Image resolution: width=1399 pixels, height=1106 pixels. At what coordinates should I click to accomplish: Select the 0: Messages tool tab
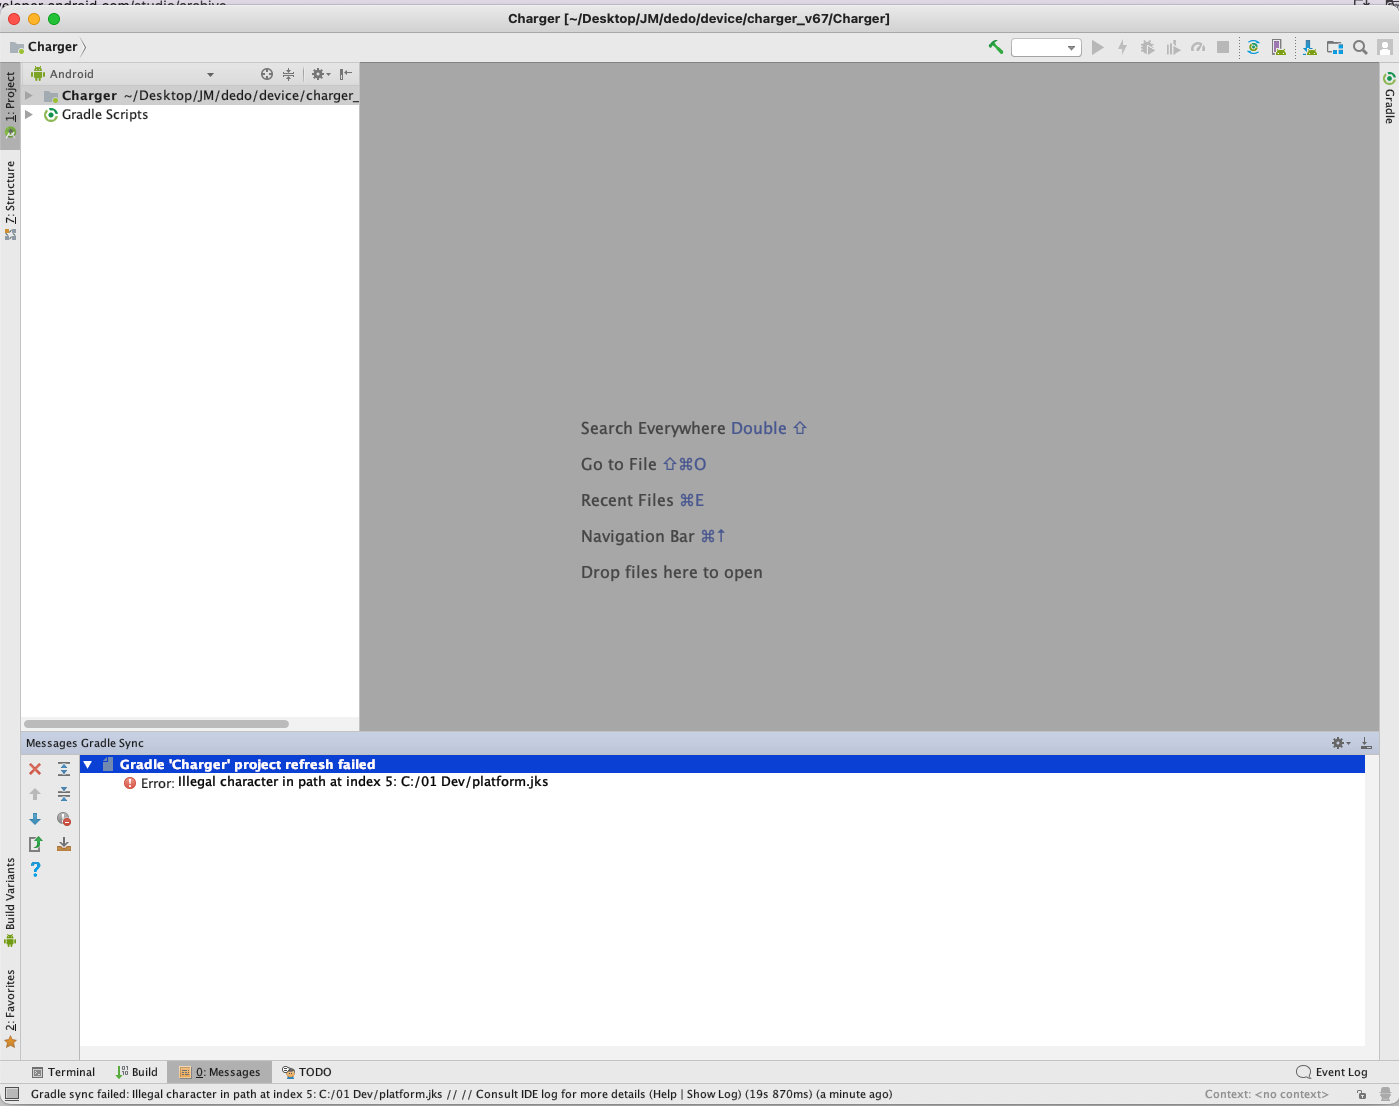pyautogui.click(x=220, y=1072)
